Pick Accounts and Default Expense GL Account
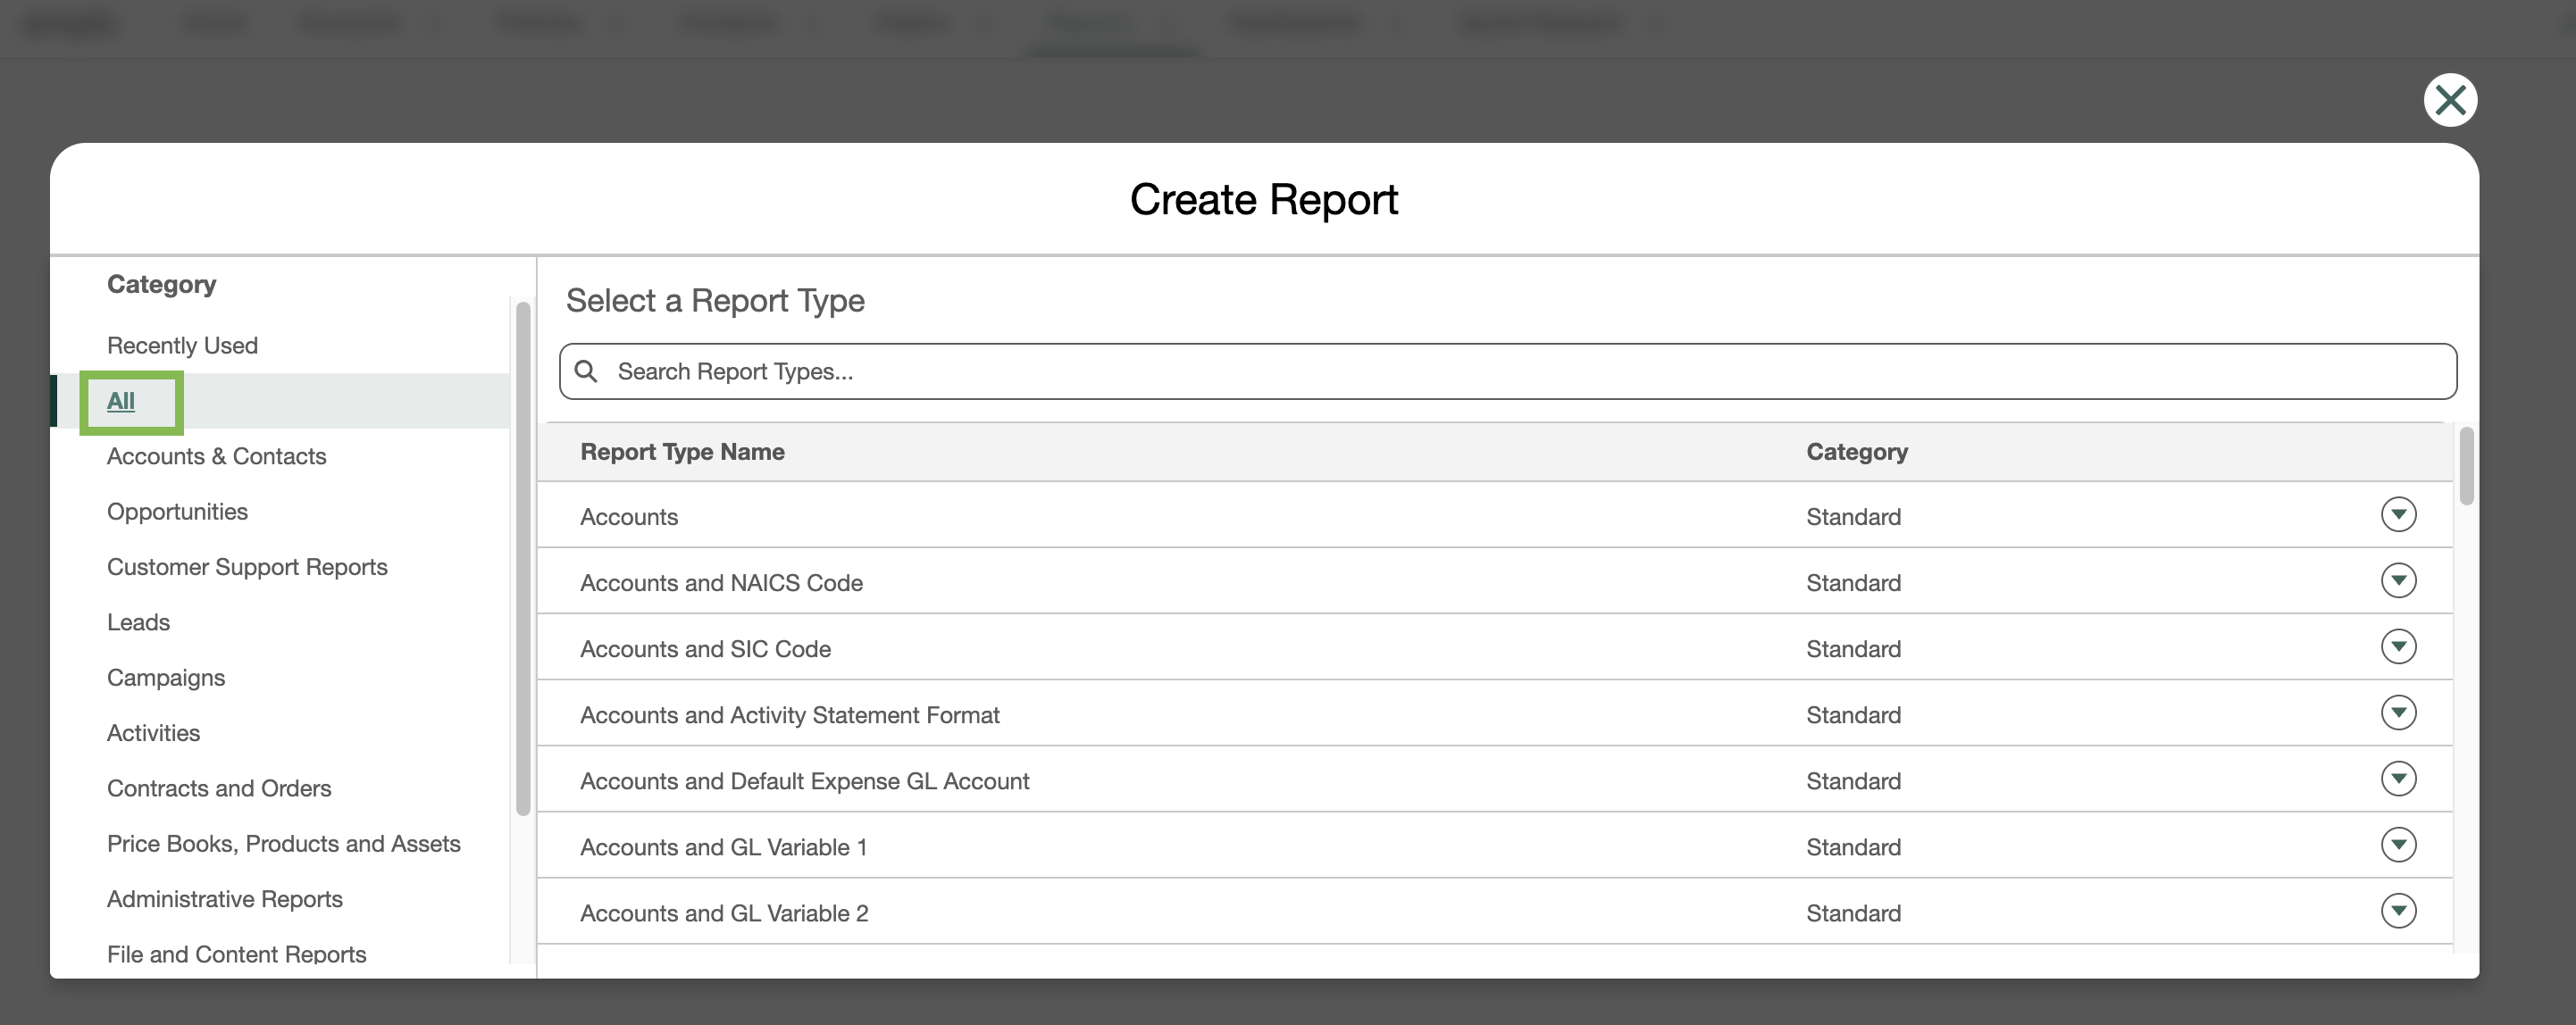2576x1025 pixels. pos(804,781)
